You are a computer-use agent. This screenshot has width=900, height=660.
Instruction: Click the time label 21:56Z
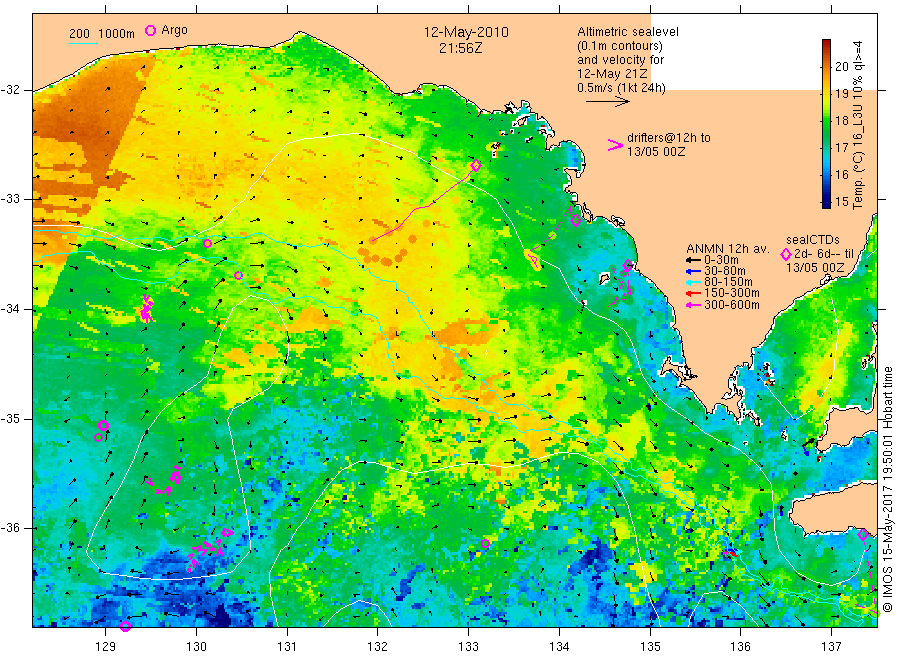click(x=460, y=48)
